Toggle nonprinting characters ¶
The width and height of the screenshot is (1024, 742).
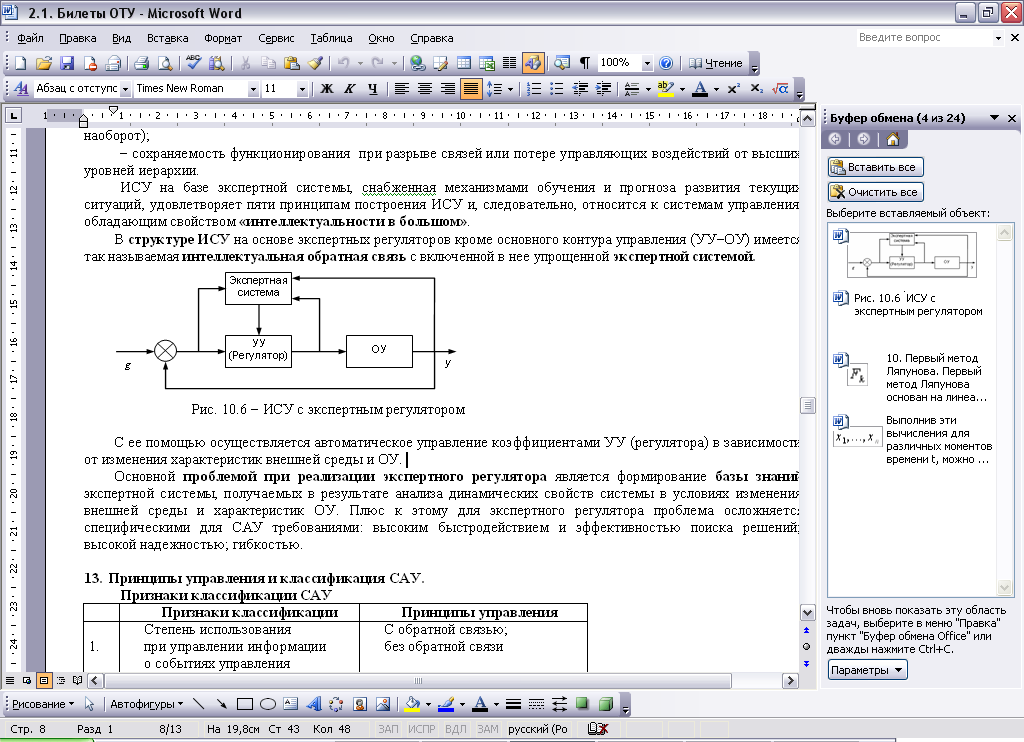(585, 63)
